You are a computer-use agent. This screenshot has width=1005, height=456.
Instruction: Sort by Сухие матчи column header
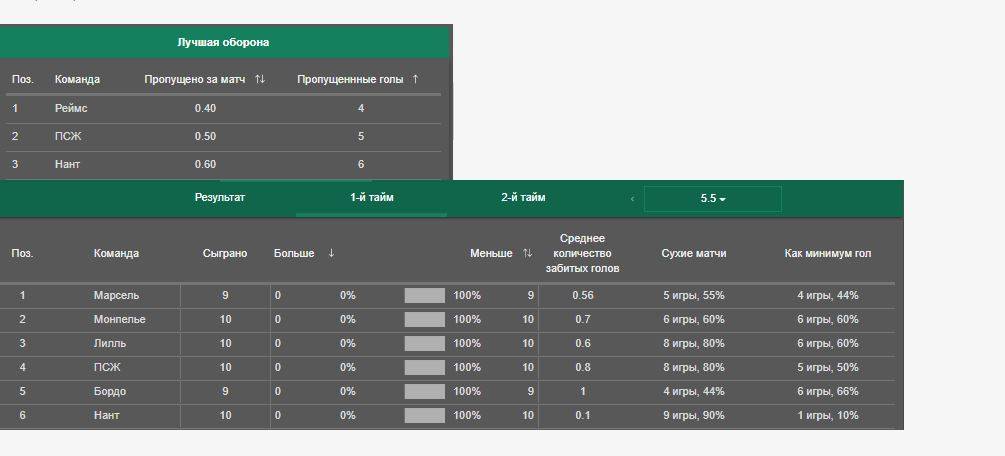click(694, 253)
